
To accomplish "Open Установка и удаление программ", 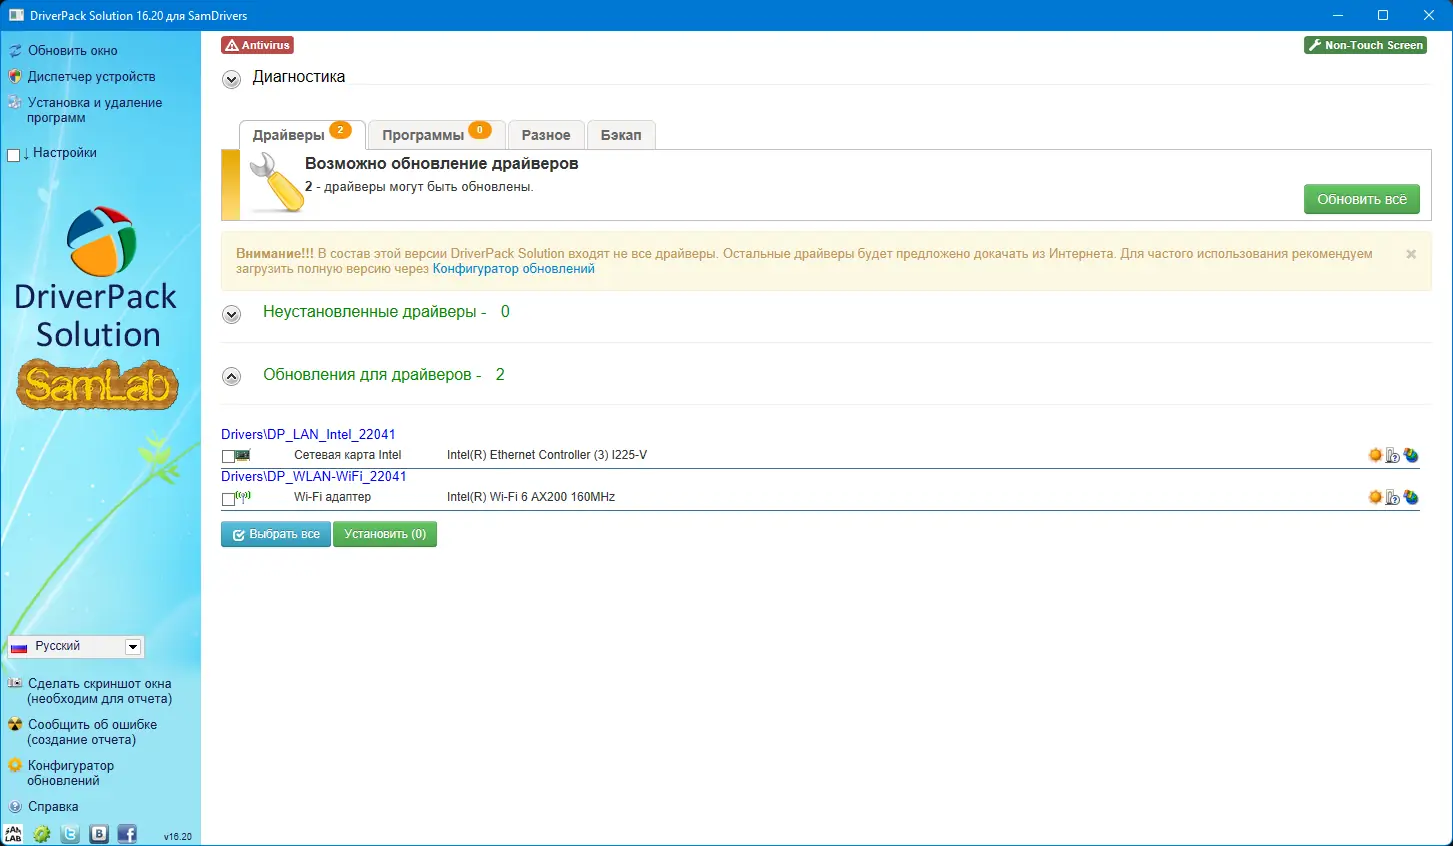I will click(x=95, y=110).
